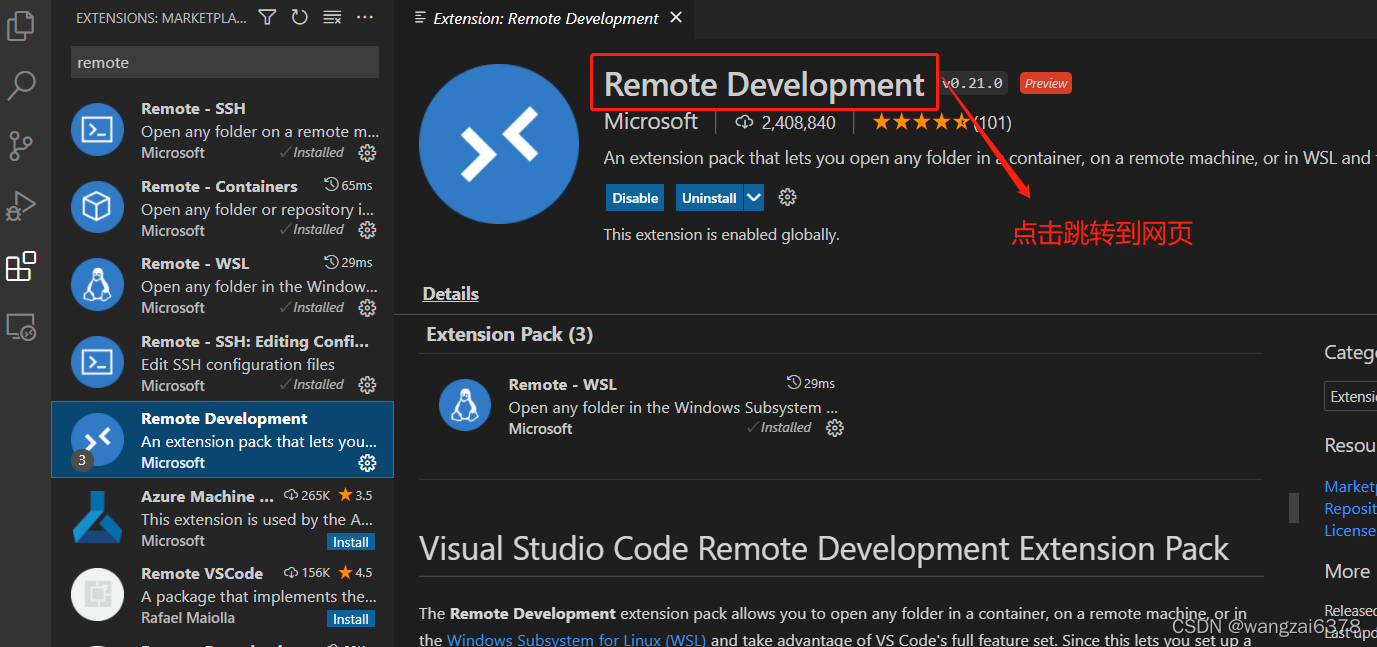Screen dimensions: 1377x647
Task: Refresh the extensions marketplace list
Action: [x=299, y=17]
